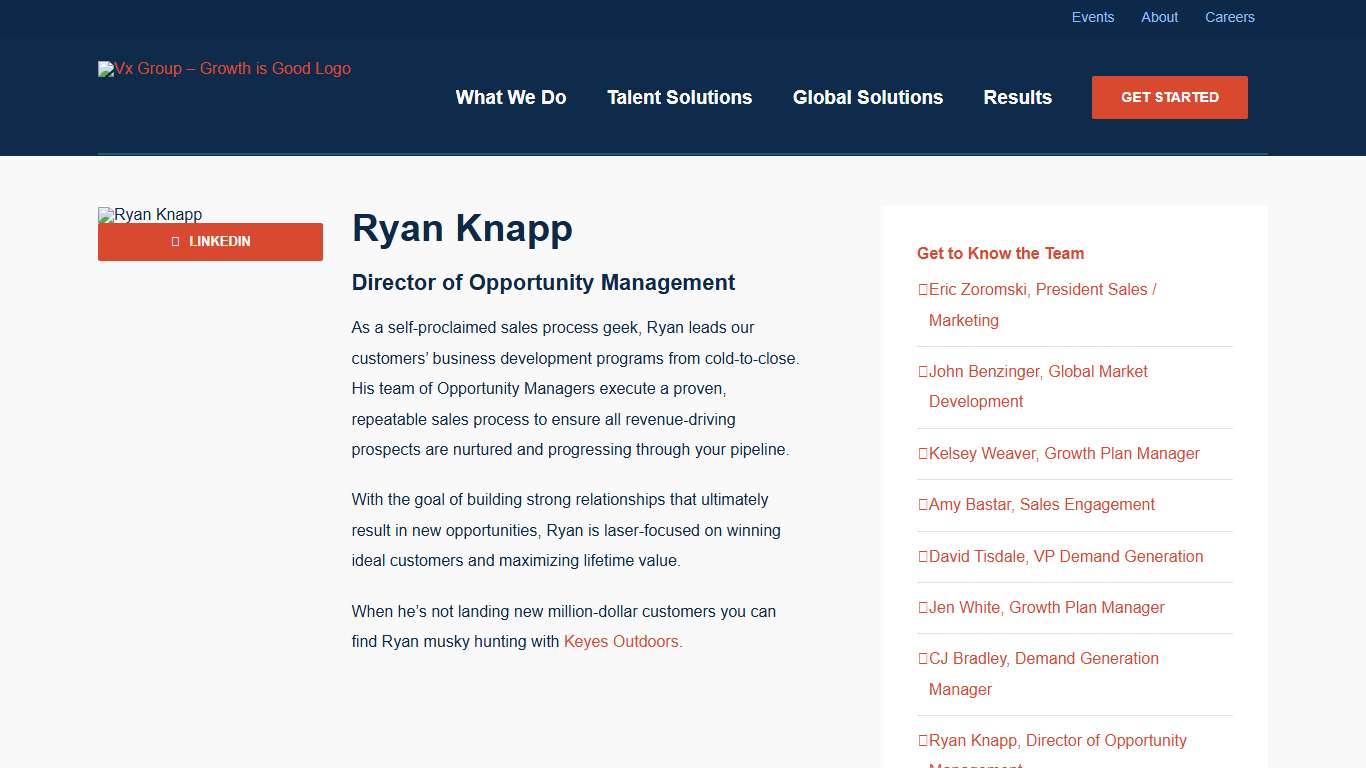Click the icon beside David Tisdale's entry
Screen dimensions: 1366x768
(921, 556)
